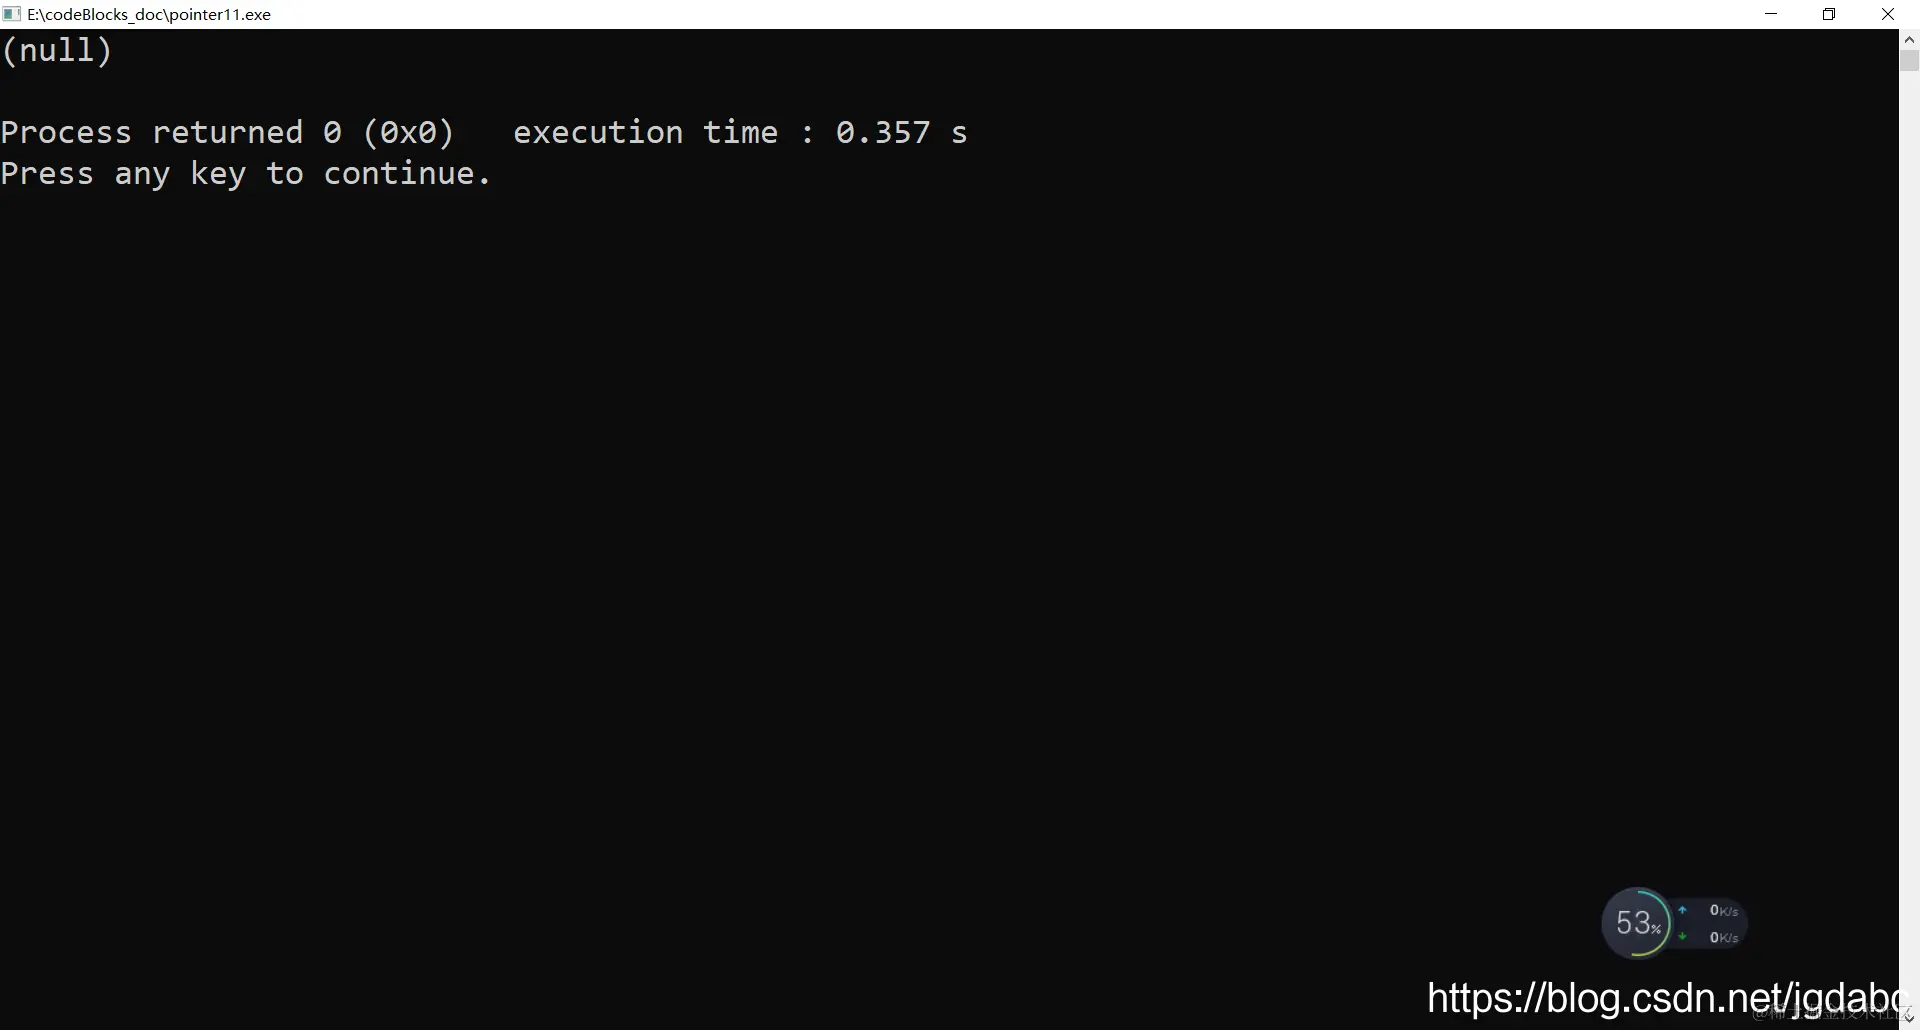The image size is (1920, 1030).
Task: Click the blue upload speed arrow
Action: [1683, 910]
